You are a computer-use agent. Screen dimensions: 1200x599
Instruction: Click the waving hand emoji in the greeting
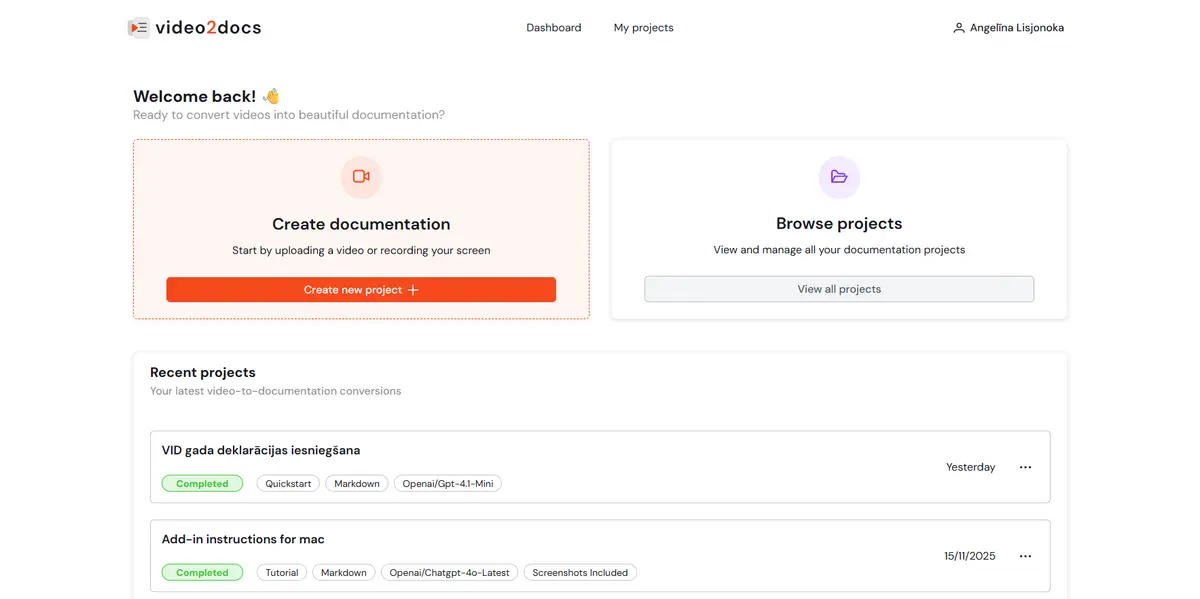(270, 96)
